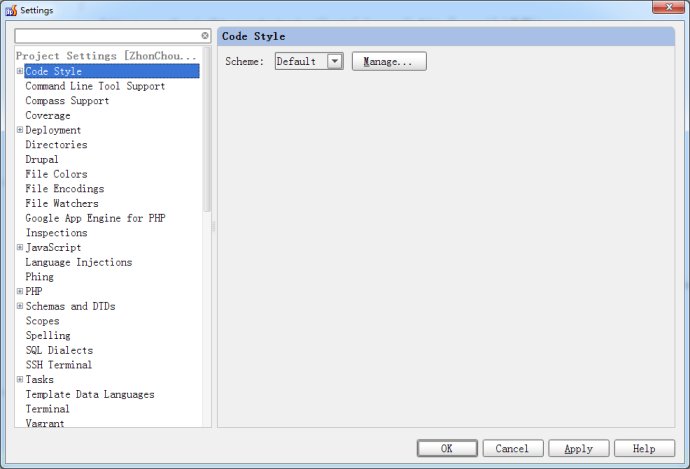Expand the PHP tree node
This screenshot has height=469, width=690.
coord(20,291)
